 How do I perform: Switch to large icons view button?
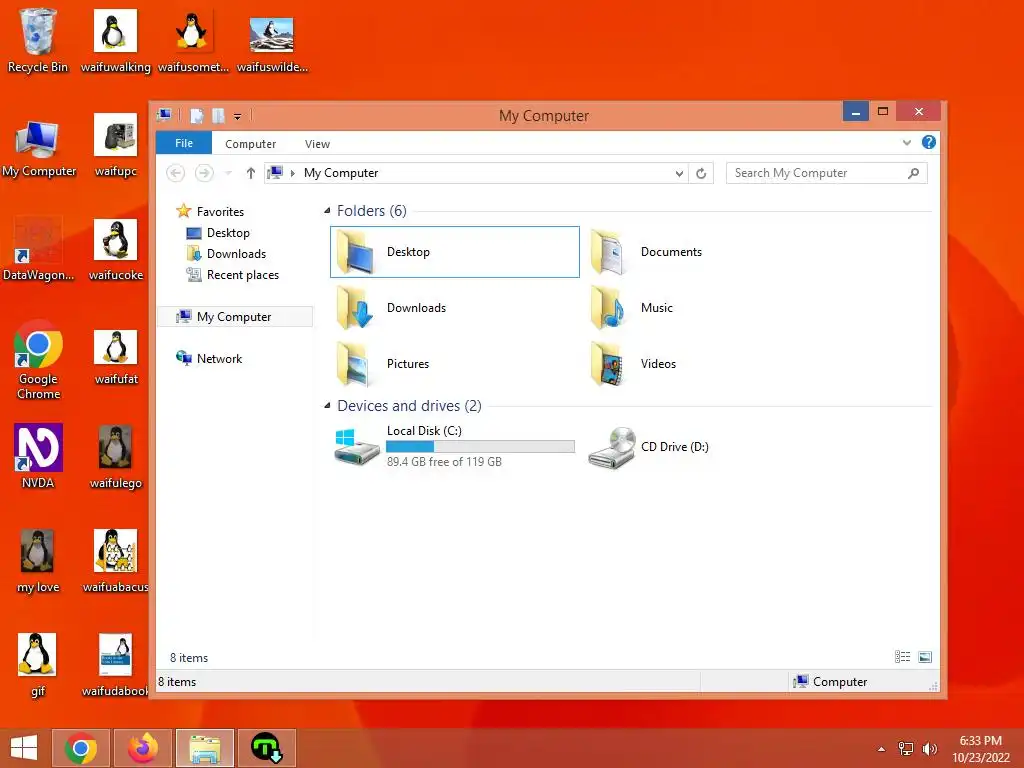pos(925,657)
